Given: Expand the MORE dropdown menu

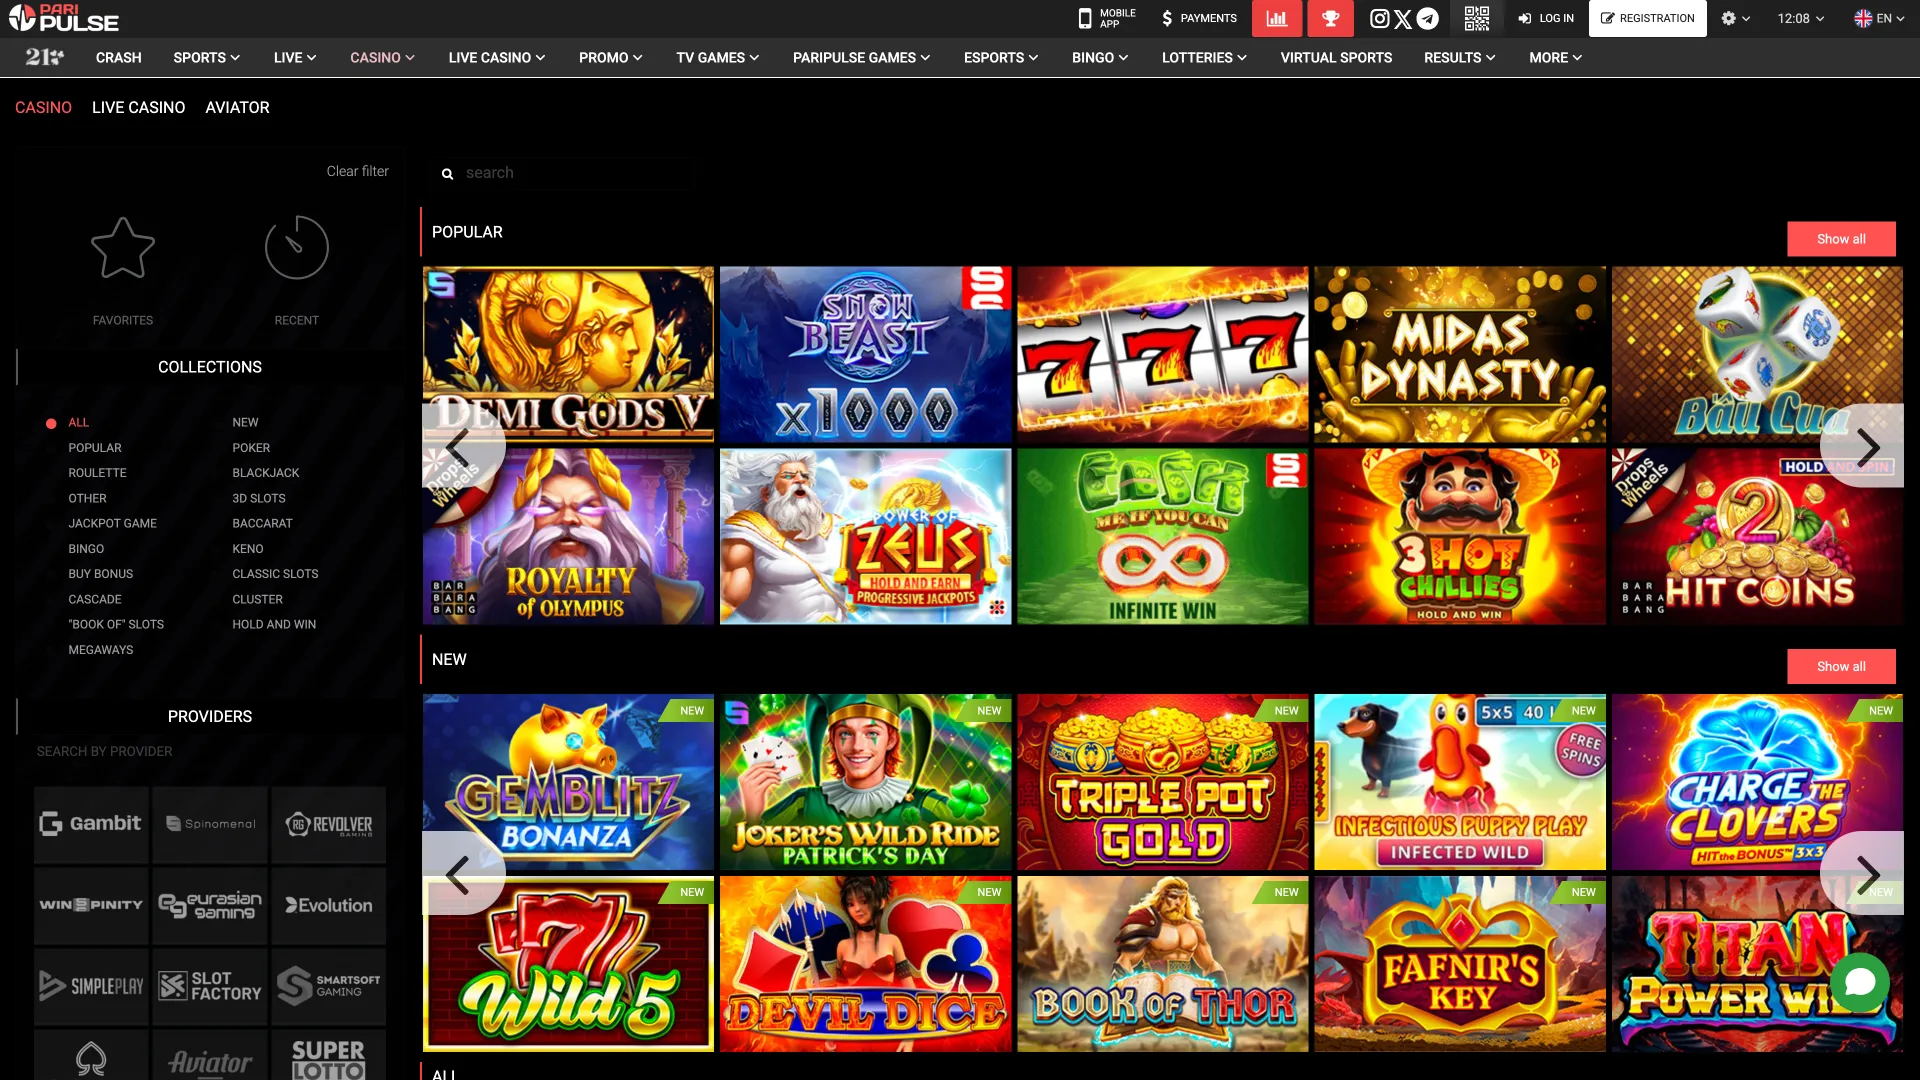Looking at the screenshot, I should pyautogui.click(x=1555, y=58).
